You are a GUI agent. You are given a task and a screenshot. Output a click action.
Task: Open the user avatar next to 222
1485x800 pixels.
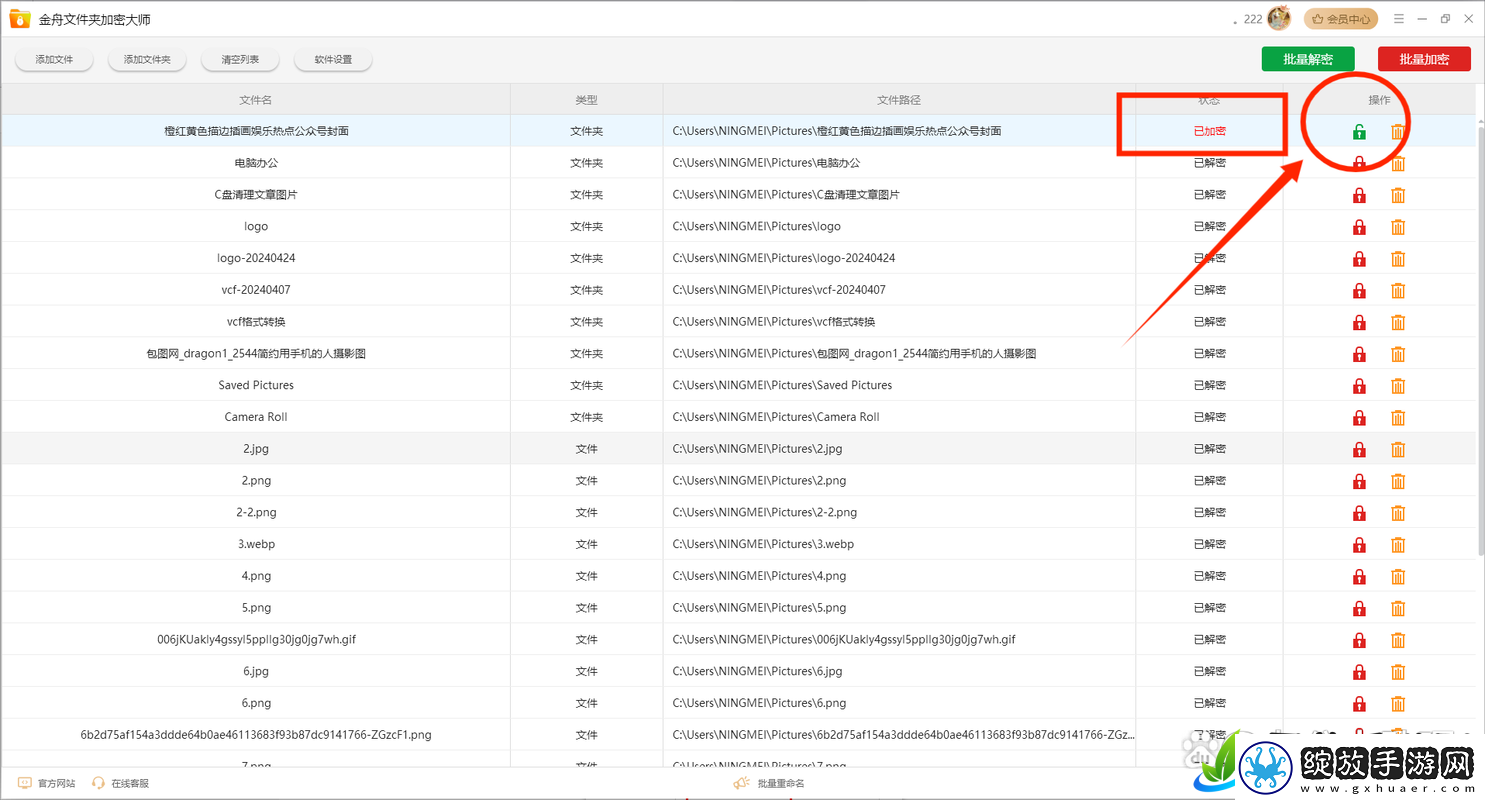[x=1279, y=18]
